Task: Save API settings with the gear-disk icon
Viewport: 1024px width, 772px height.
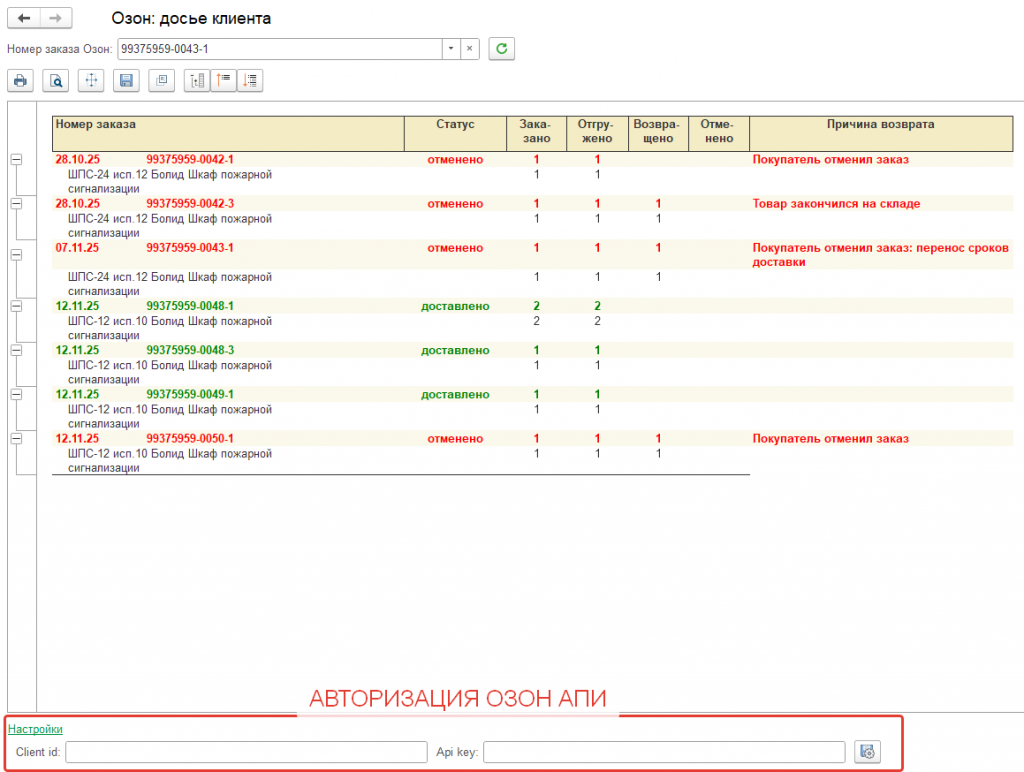Action: 867,752
